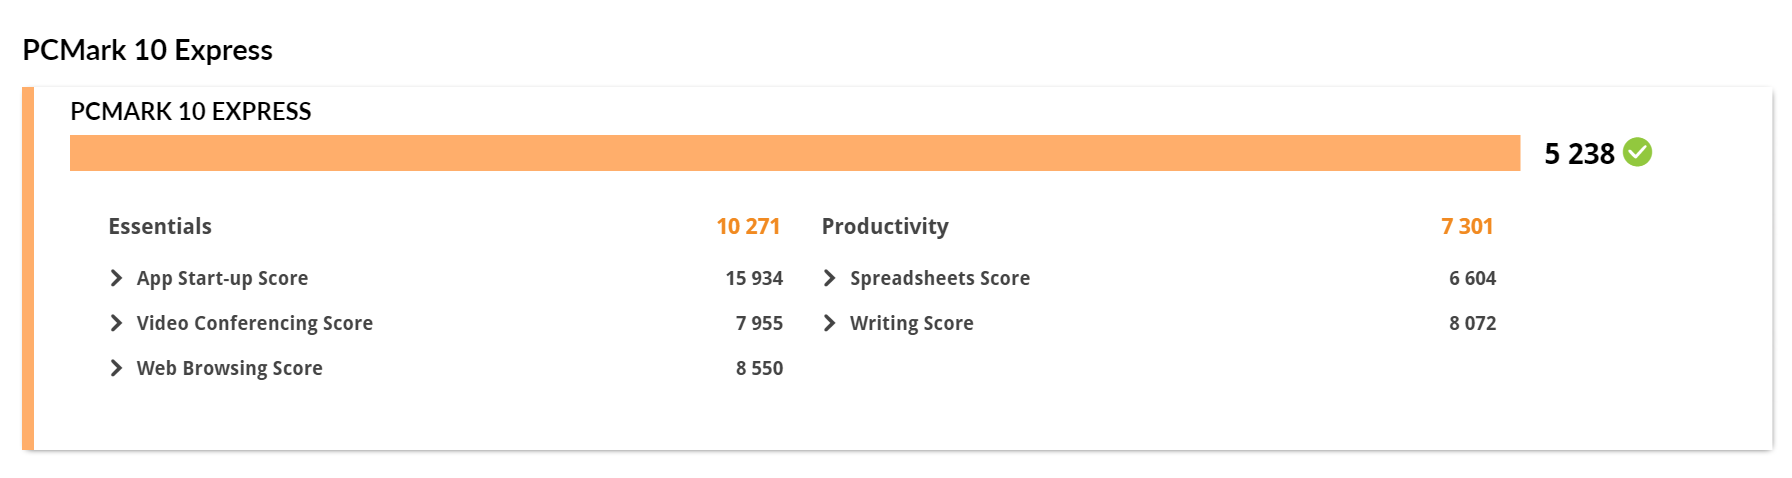Click the overall score 5 238
This screenshot has width=1792, height=478.
tap(1579, 154)
